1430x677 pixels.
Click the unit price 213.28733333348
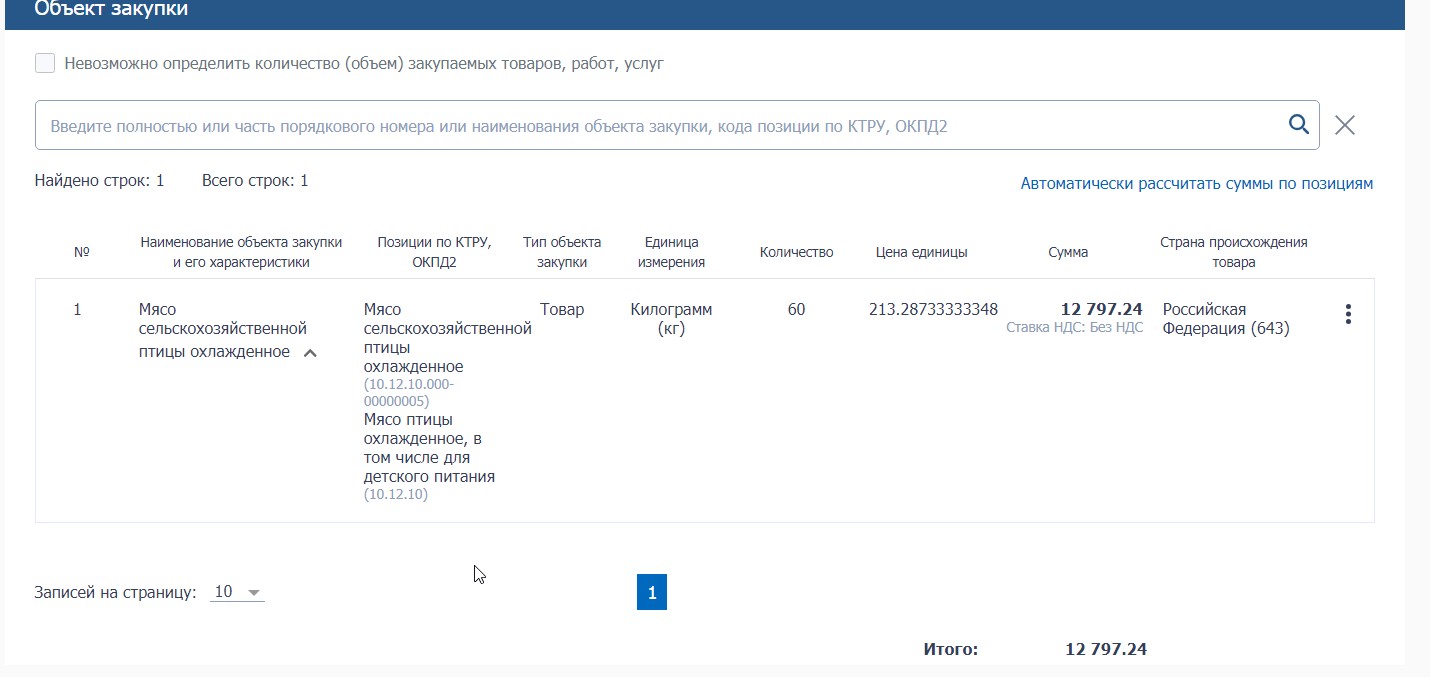[x=933, y=310]
